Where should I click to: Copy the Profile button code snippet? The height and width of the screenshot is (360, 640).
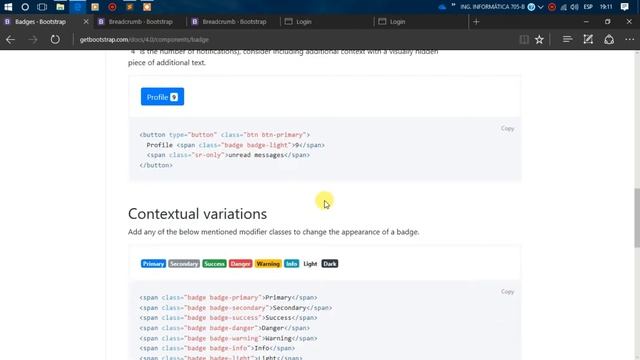coord(507,128)
